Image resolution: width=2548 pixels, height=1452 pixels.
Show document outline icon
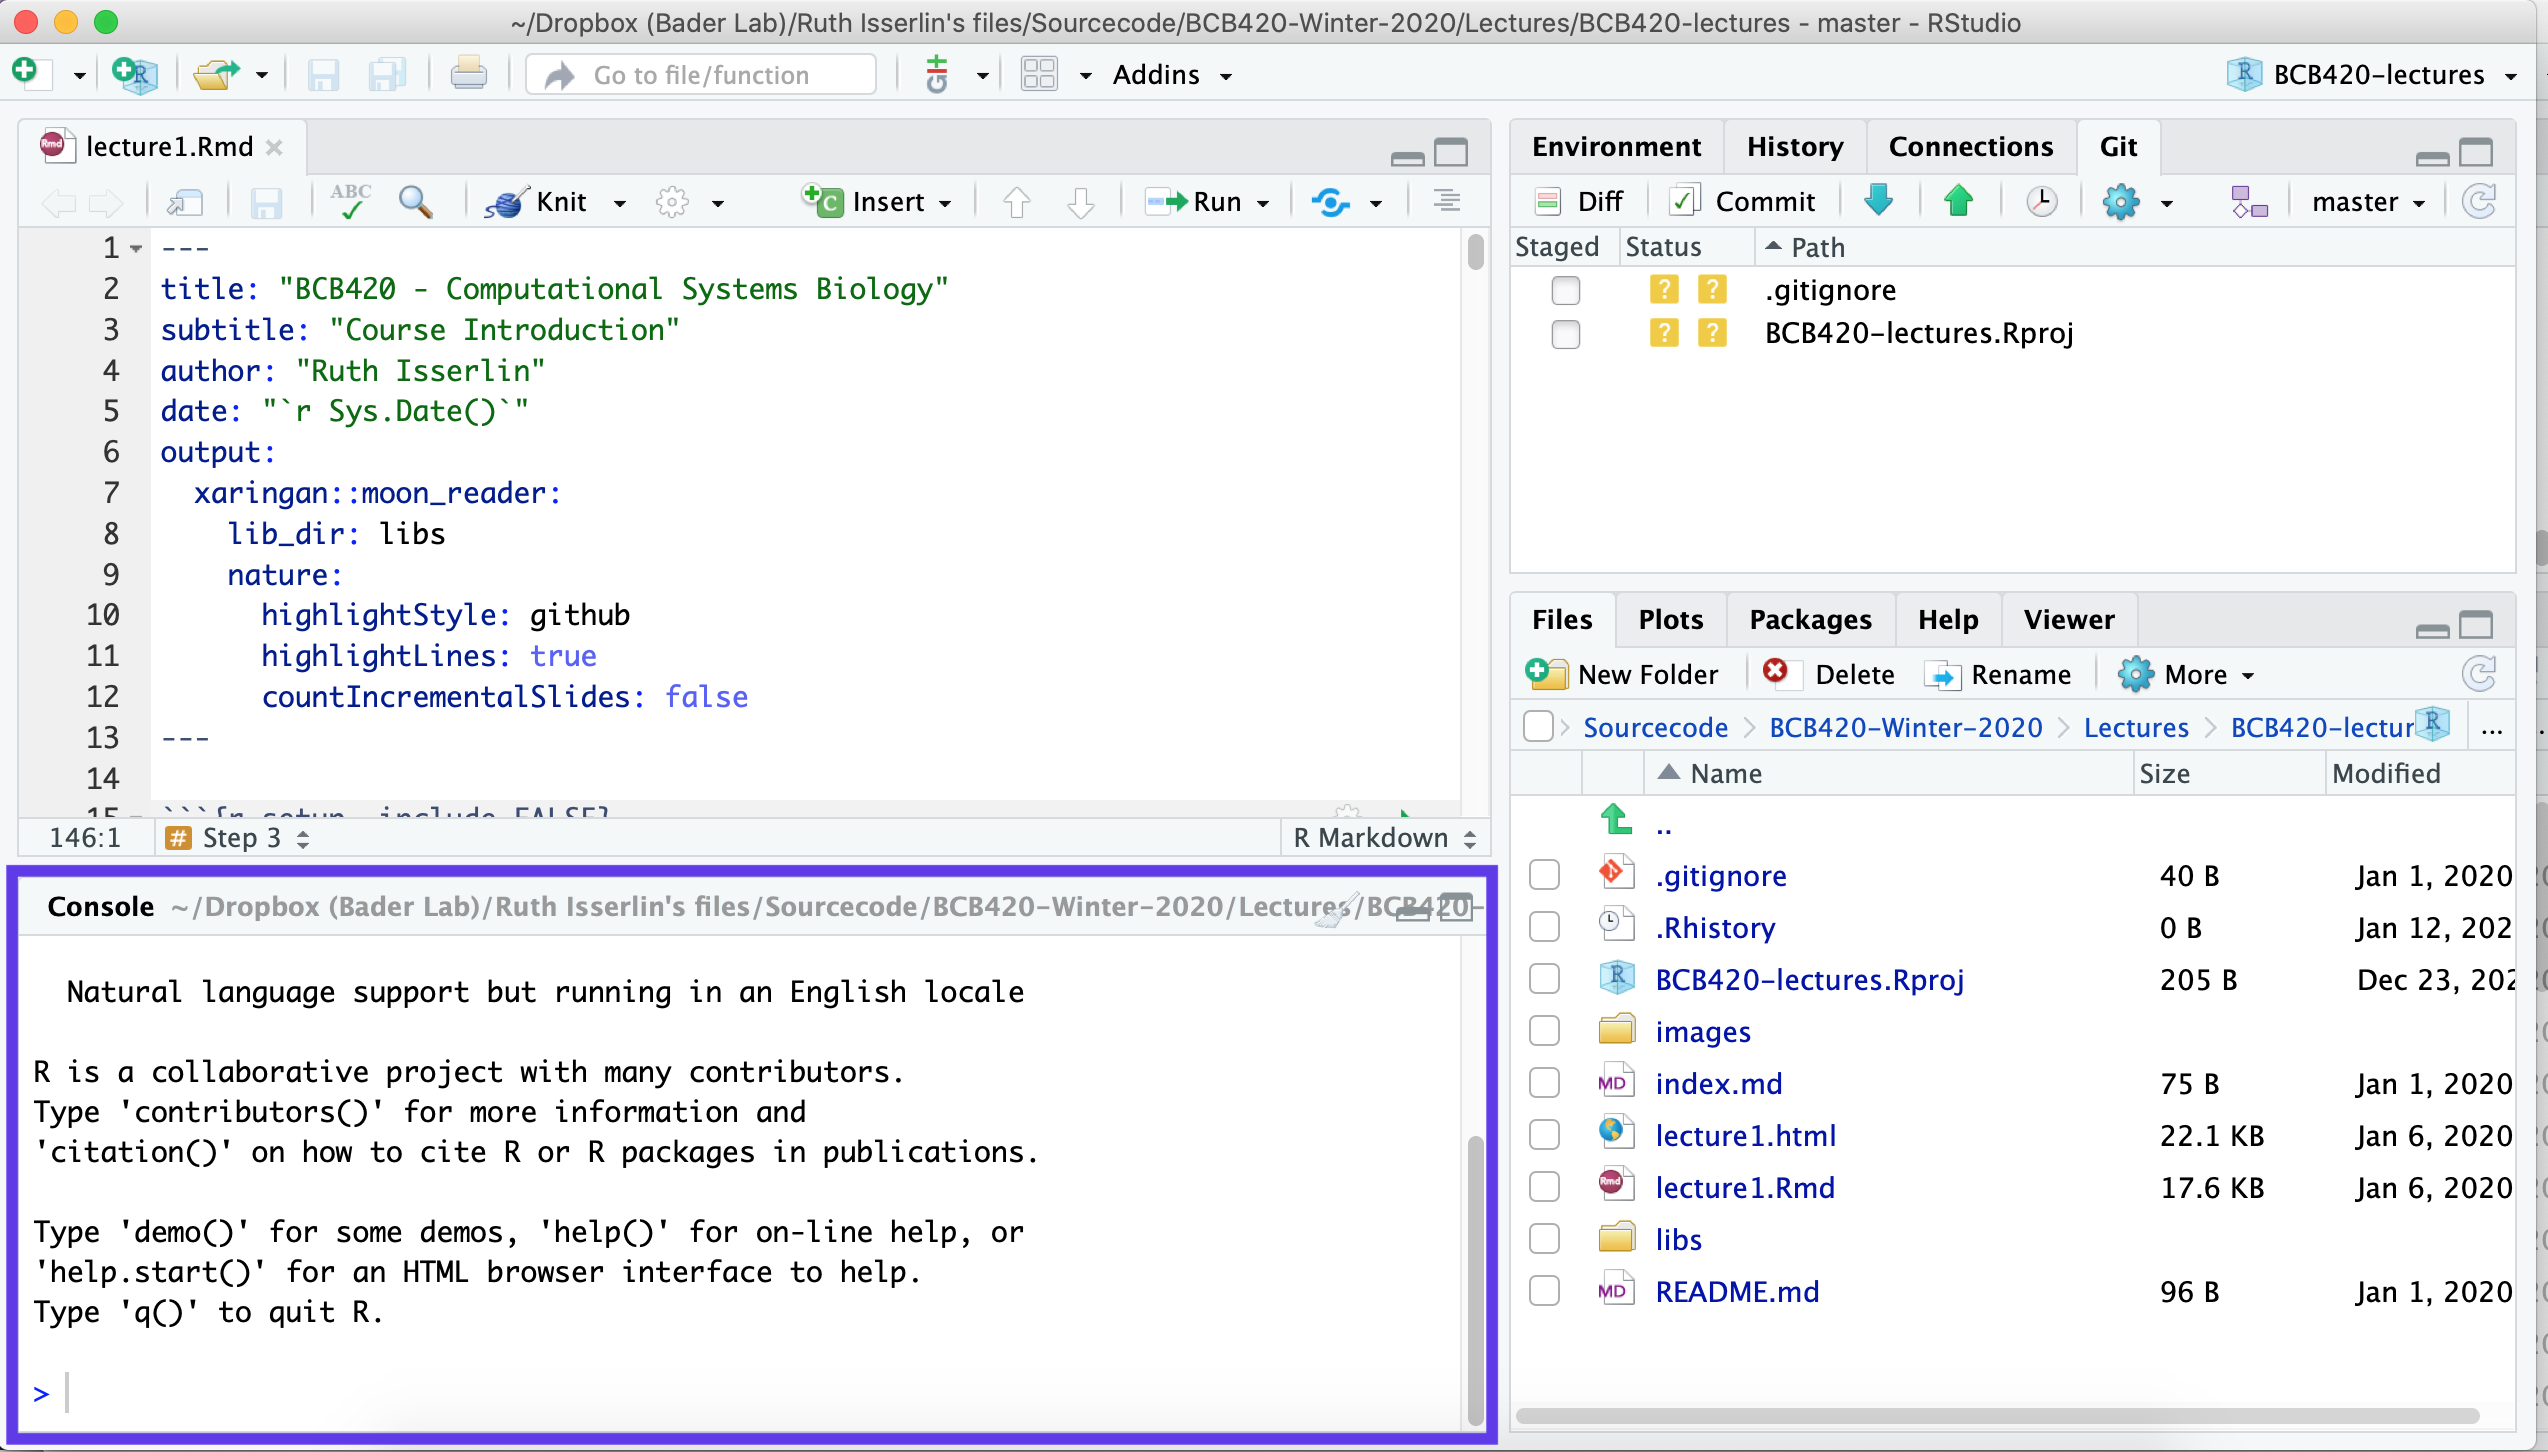(x=1446, y=201)
